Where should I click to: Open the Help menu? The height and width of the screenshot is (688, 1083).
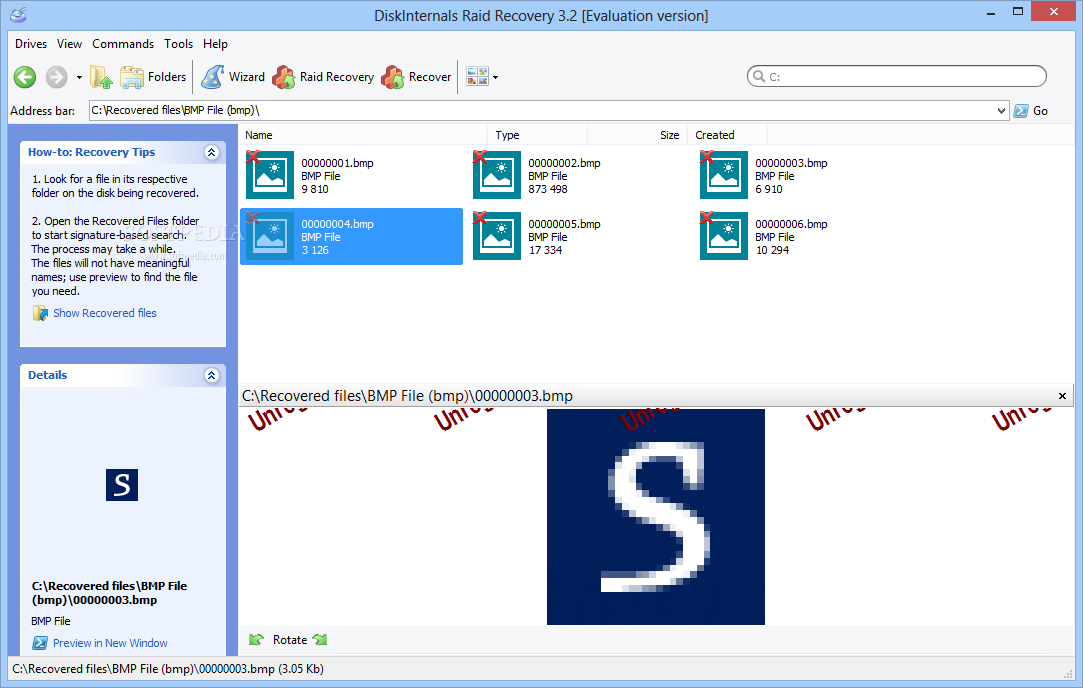(x=215, y=44)
